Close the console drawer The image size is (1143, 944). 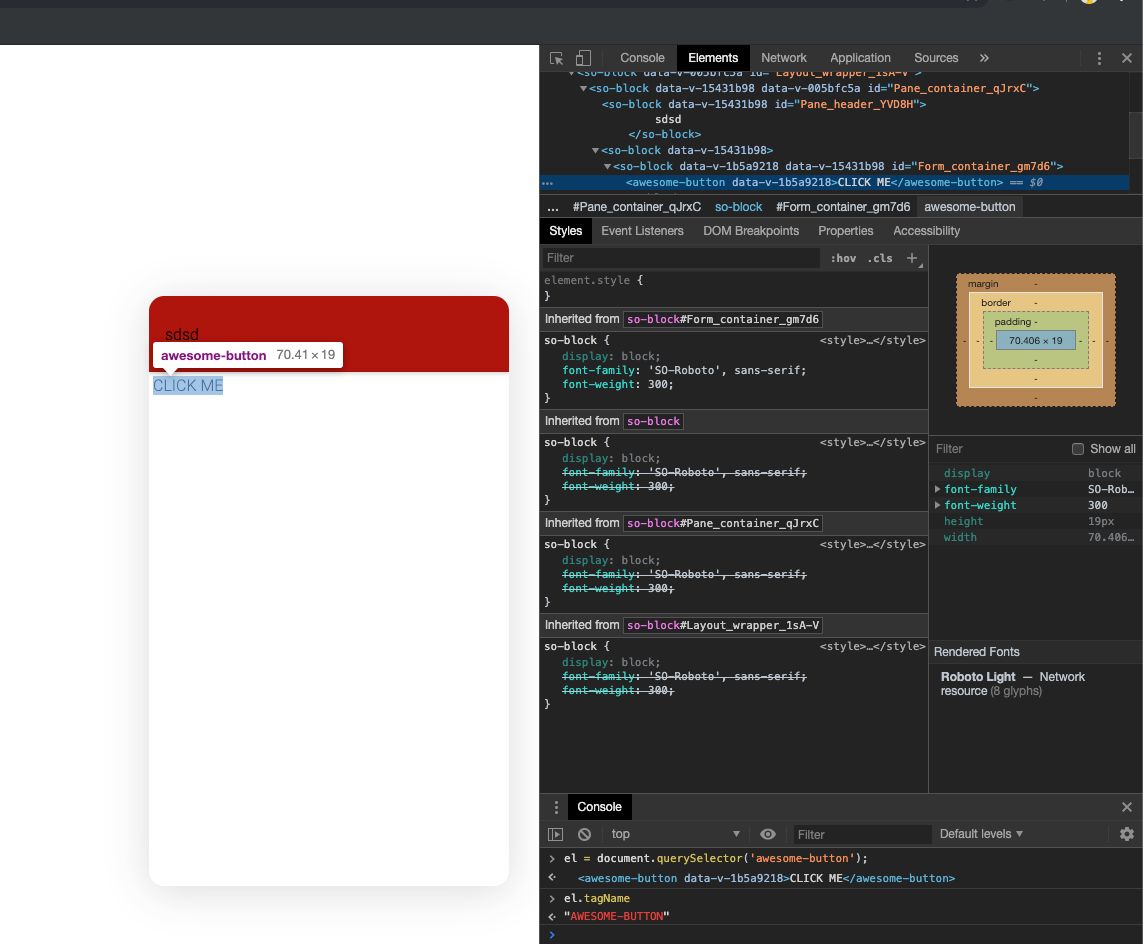[1127, 807]
